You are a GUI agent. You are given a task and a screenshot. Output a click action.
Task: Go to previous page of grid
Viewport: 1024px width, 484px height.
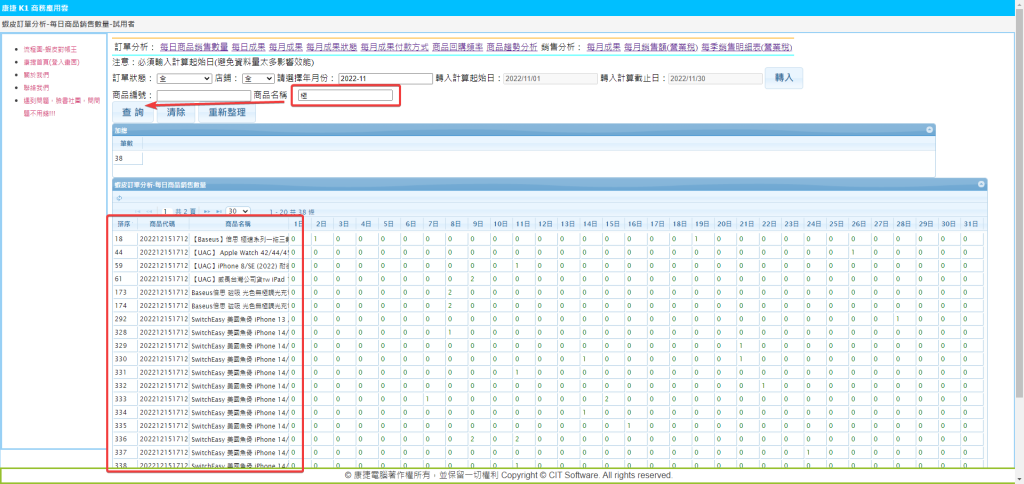149,212
